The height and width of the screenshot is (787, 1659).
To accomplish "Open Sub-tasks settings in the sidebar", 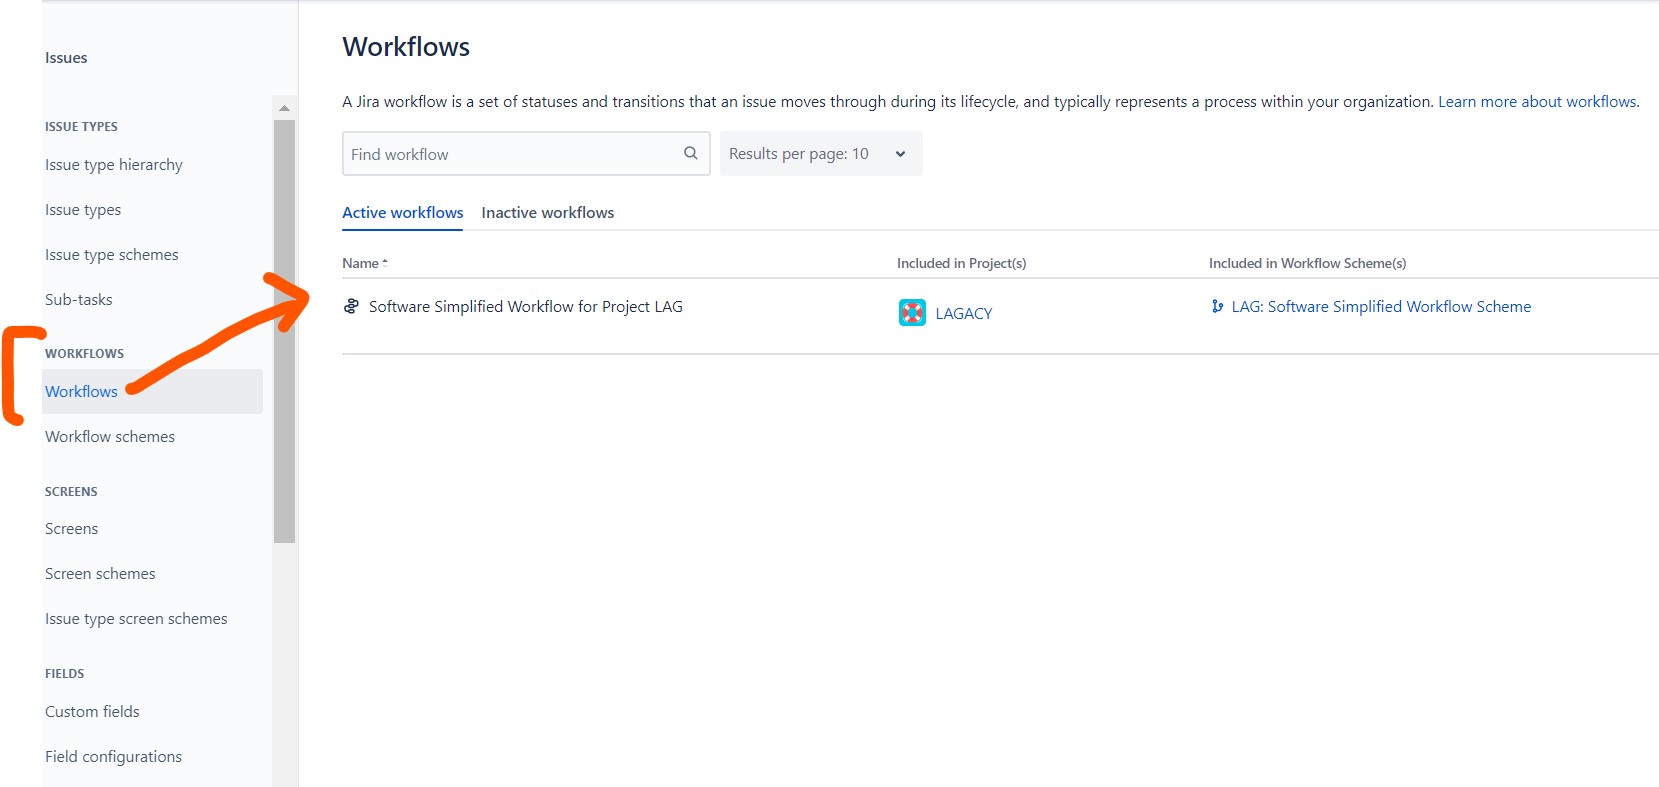I will 78,300.
